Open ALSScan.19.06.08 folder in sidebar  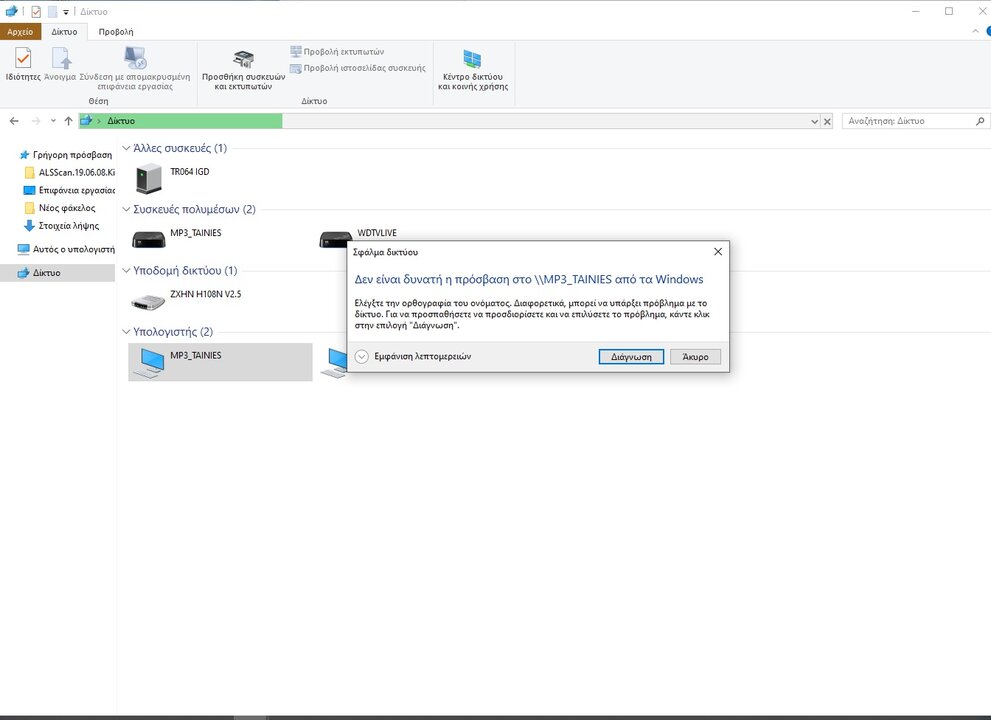point(70,173)
